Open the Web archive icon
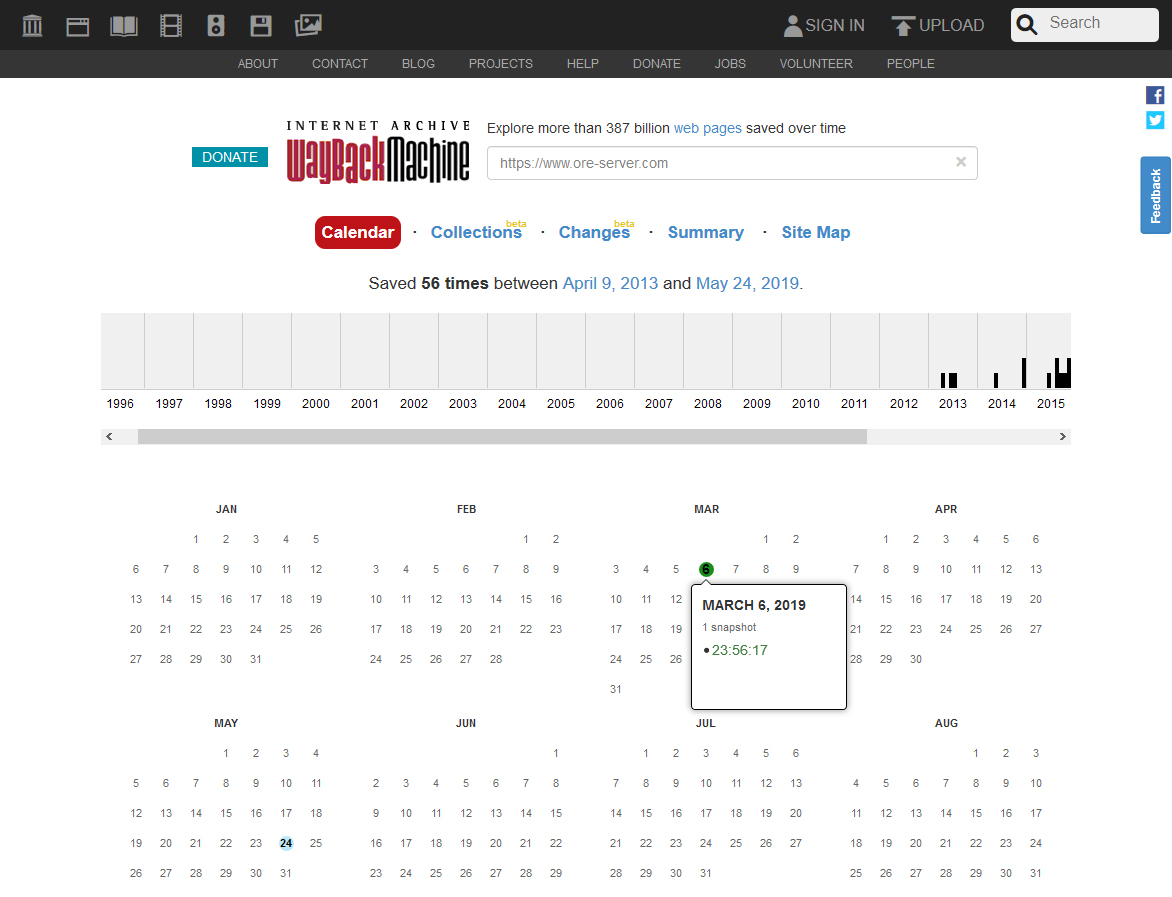Screen dimensions: 1172x897 click(78, 26)
